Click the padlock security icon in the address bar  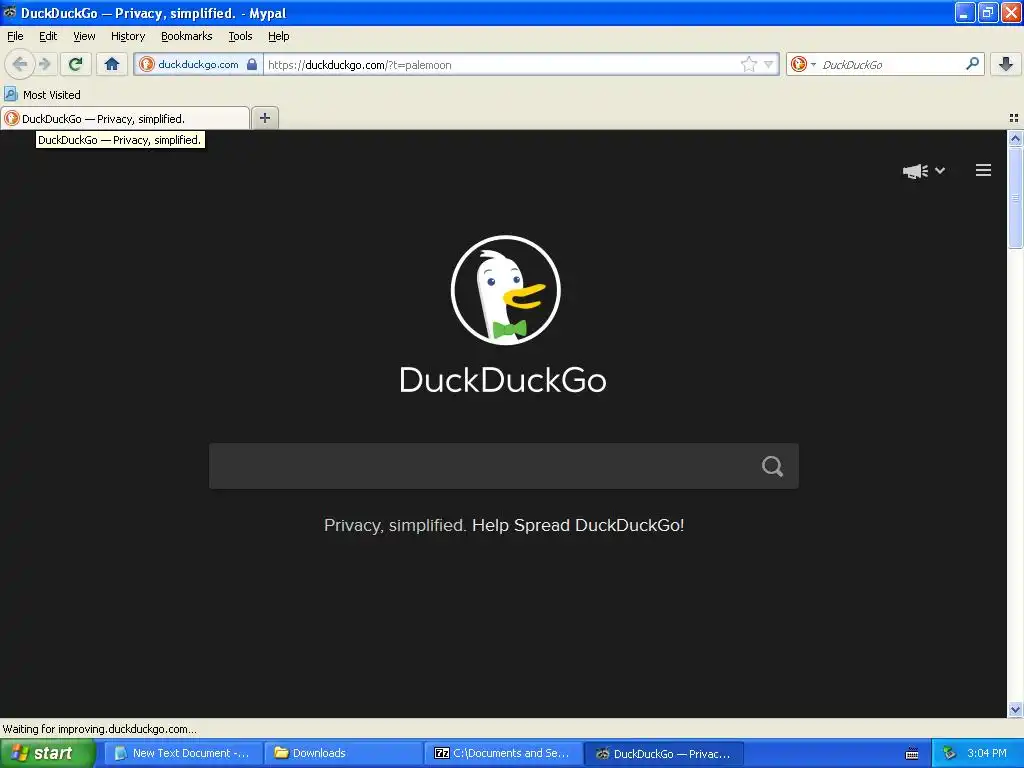252,64
